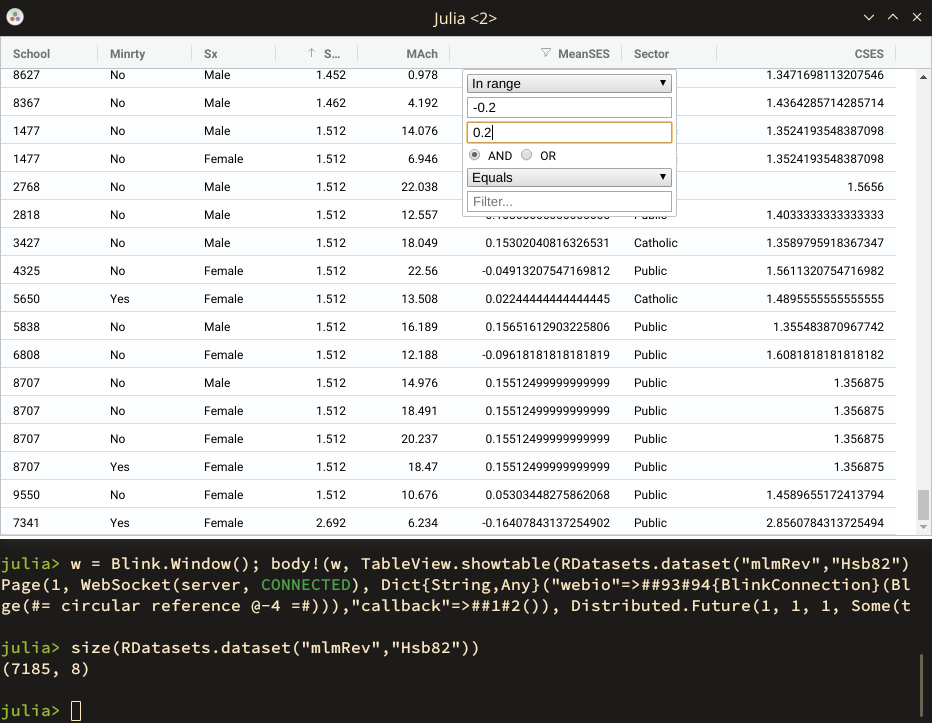Select School cell 6808
The width and height of the screenshot is (932, 723).
click(x=26, y=354)
